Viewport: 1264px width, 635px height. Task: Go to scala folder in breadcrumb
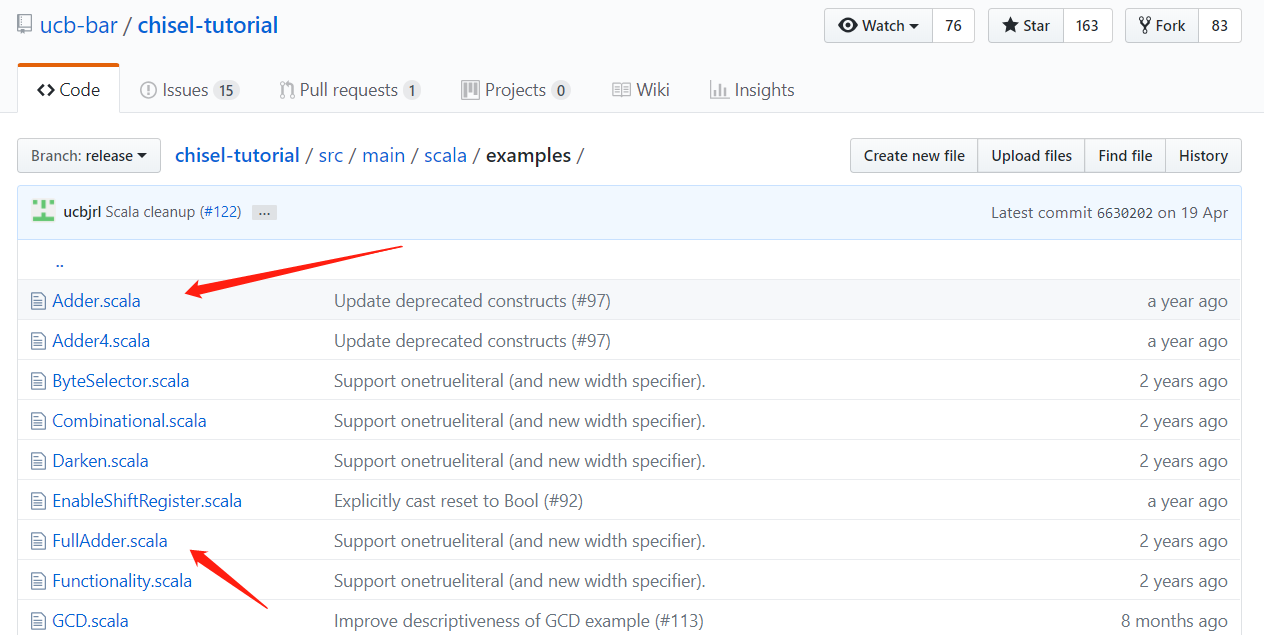tap(445, 156)
